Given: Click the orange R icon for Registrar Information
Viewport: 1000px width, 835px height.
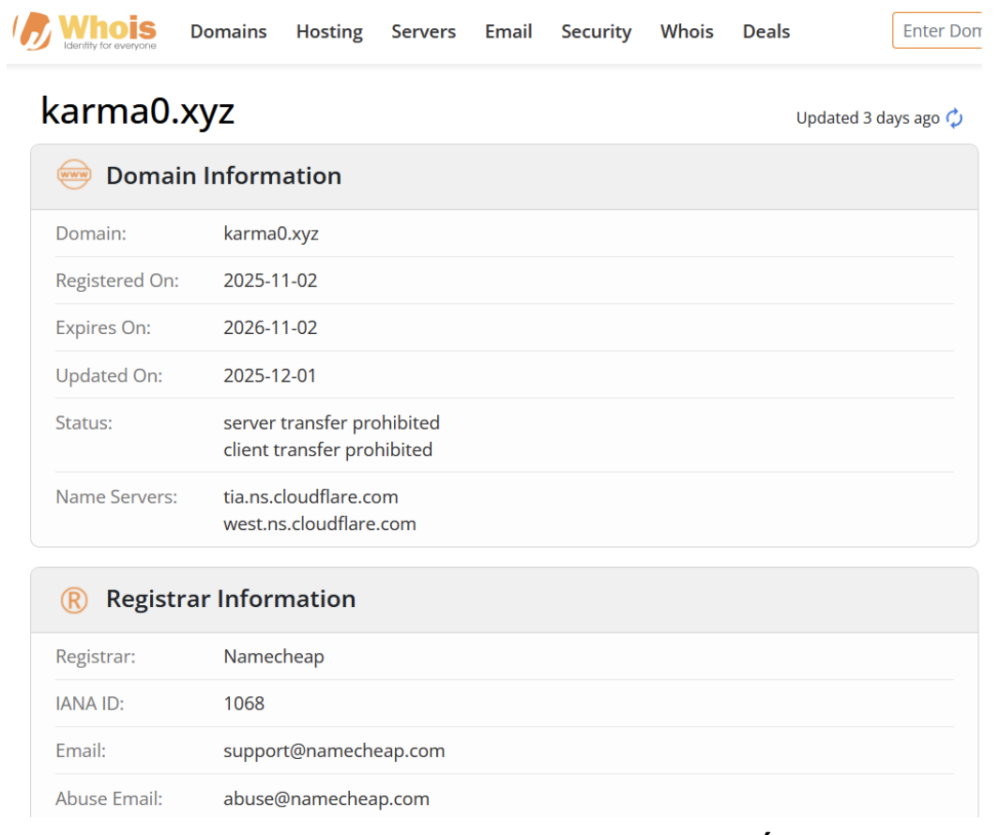Looking at the screenshot, I should point(74,599).
